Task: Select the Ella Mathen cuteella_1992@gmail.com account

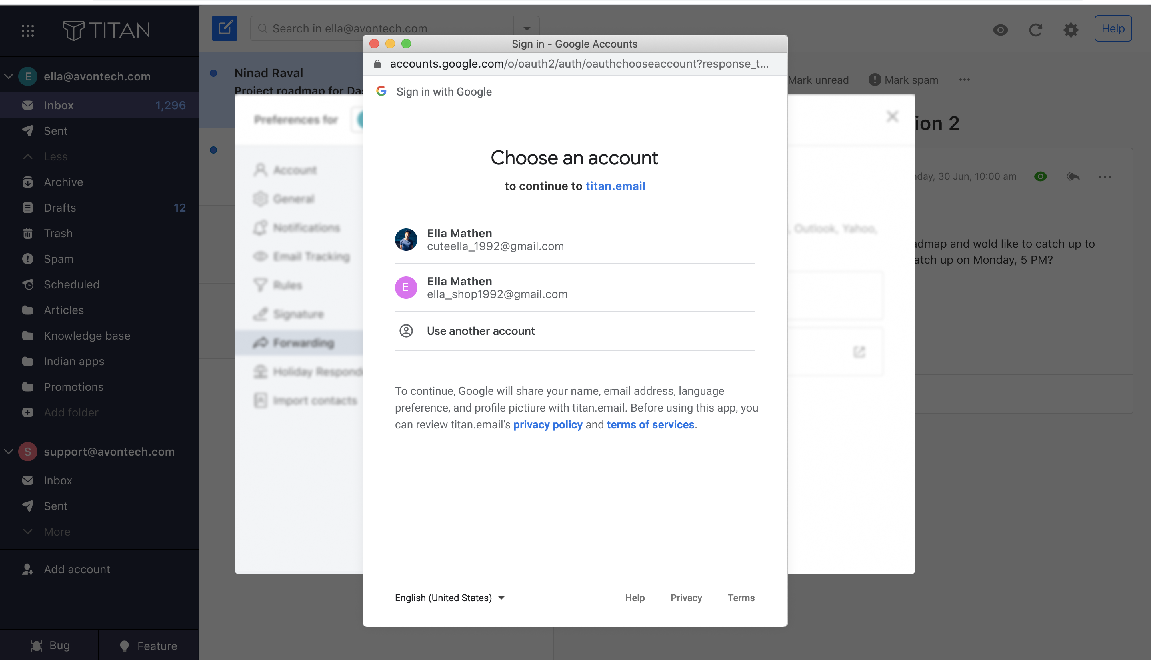Action: (575, 239)
